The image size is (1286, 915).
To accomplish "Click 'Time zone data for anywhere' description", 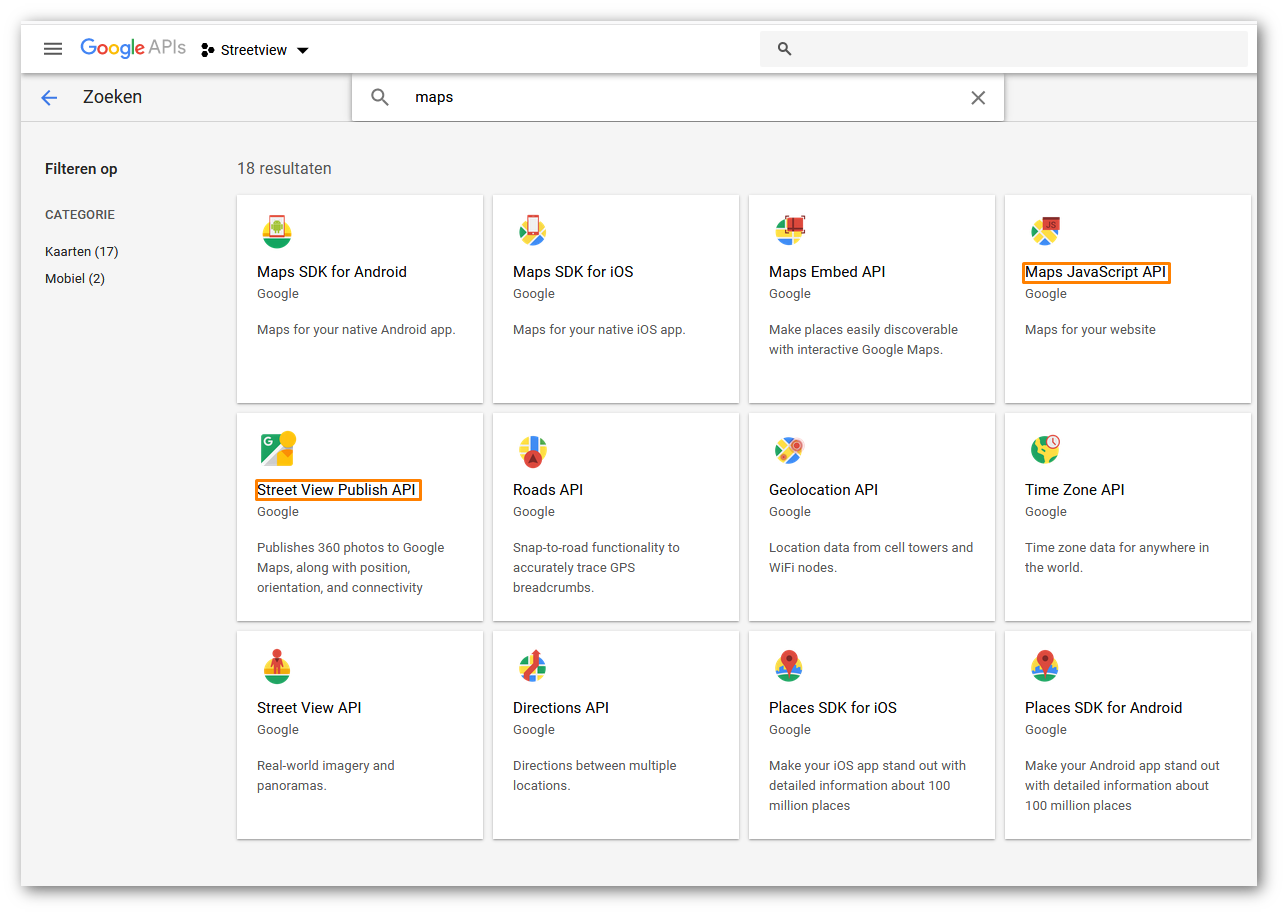I will tap(1117, 558).
